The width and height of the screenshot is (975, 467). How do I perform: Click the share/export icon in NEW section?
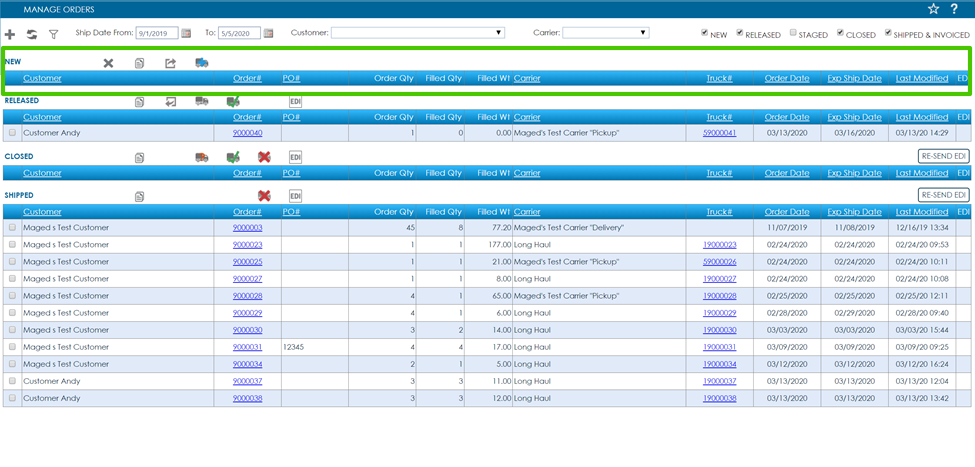point(170,63)
